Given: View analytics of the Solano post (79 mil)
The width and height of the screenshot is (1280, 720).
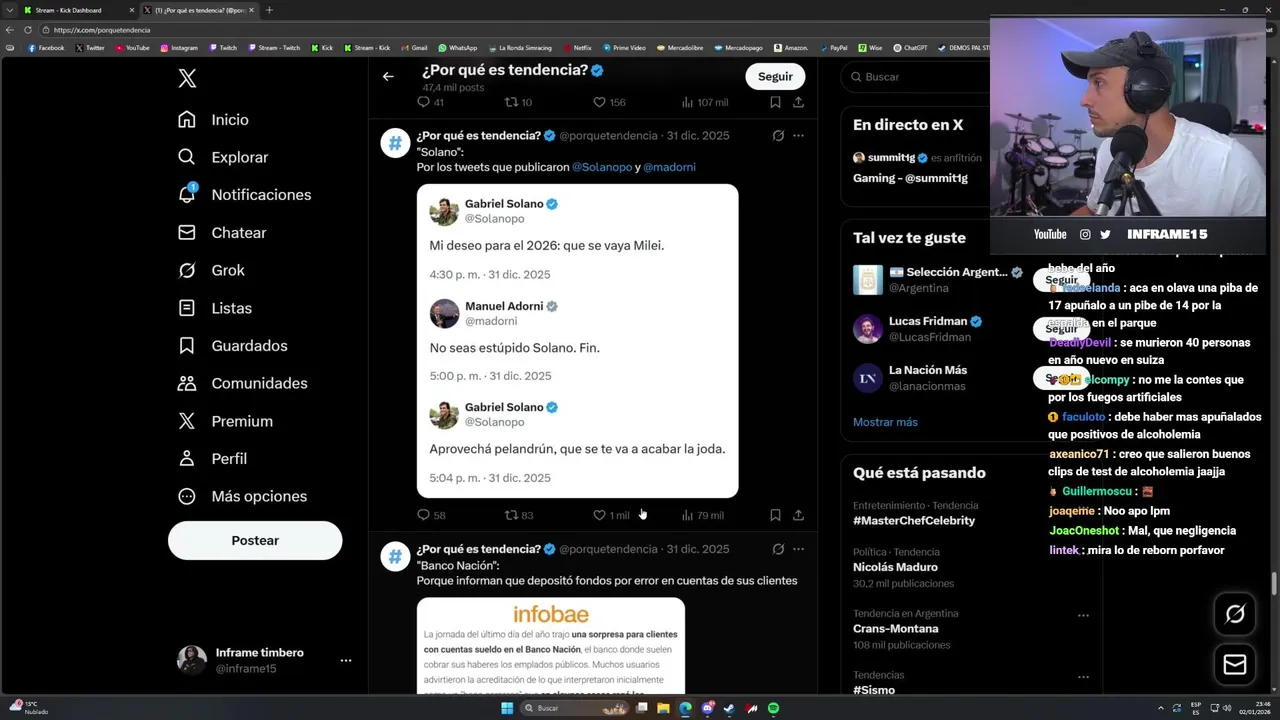Looking at the screenshot, I should point(702,515).
